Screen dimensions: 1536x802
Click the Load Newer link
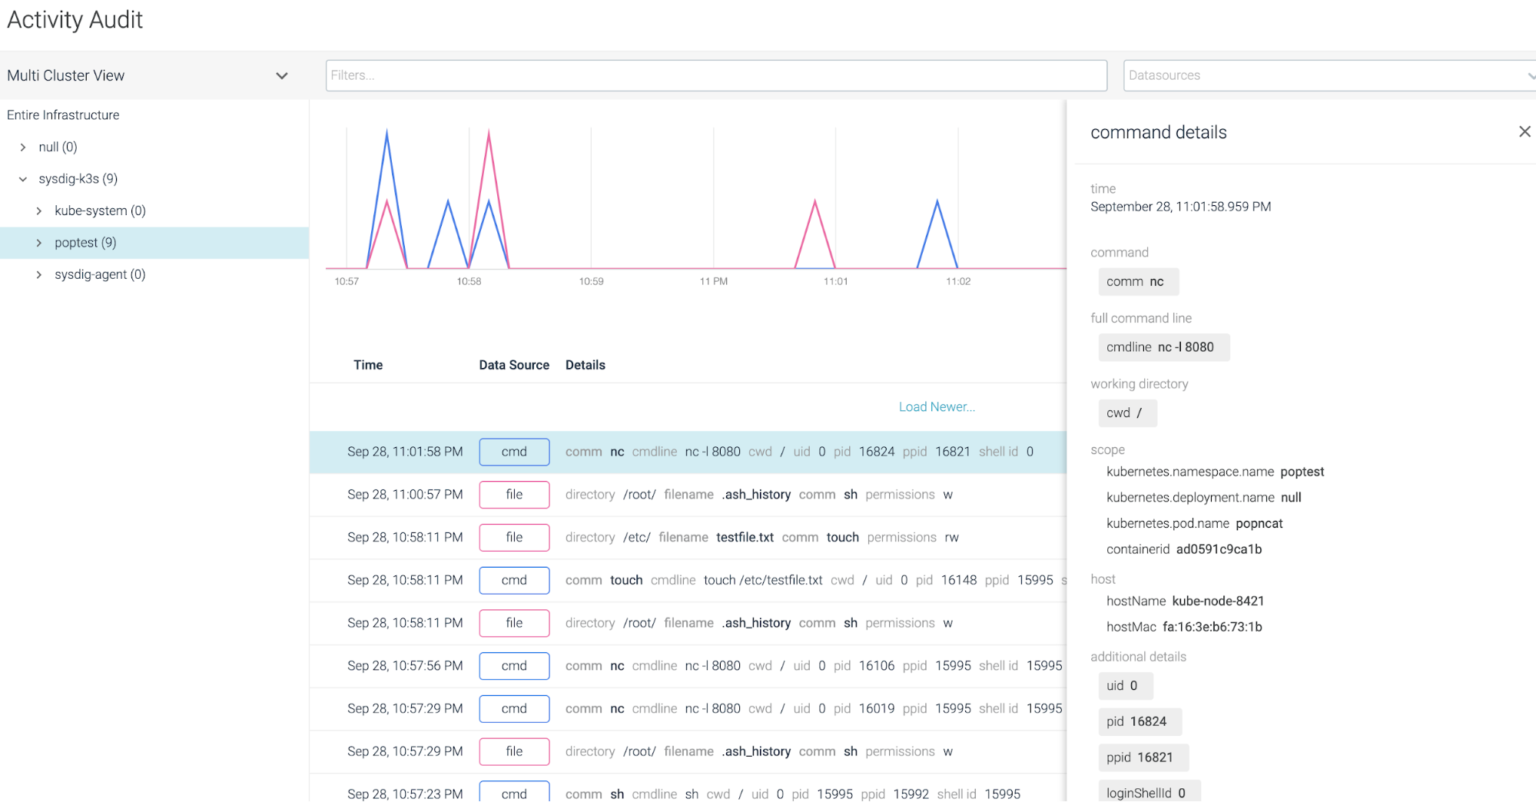[x=937, y=407]
